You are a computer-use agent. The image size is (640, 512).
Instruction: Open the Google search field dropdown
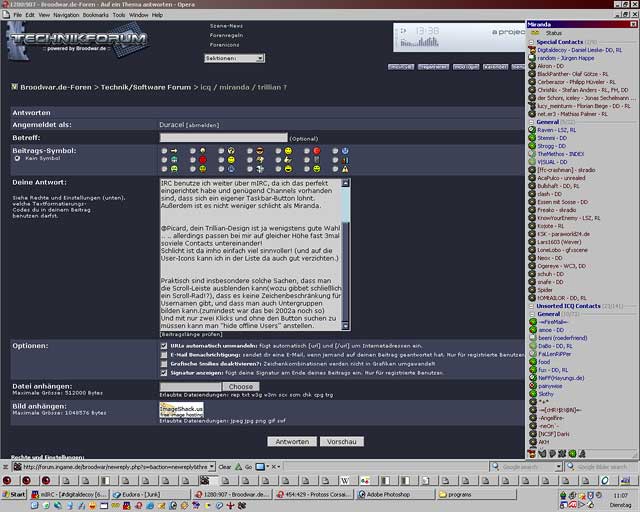(x=559, y=467)
